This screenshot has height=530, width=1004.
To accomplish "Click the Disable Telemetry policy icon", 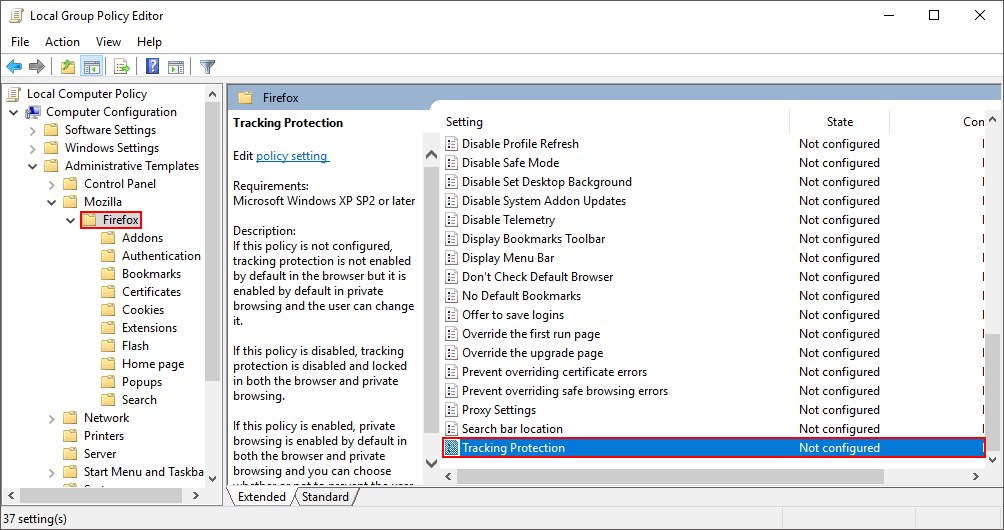I will pos(451,220).
